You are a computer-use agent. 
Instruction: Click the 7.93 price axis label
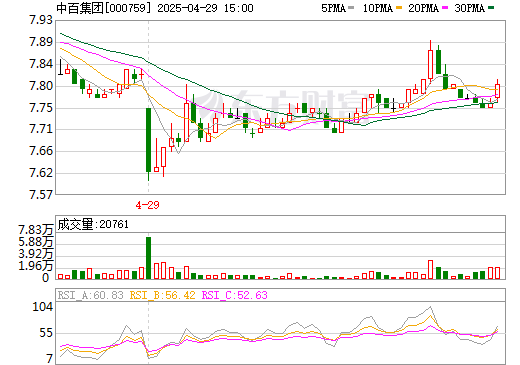click(x=41, y=20)
